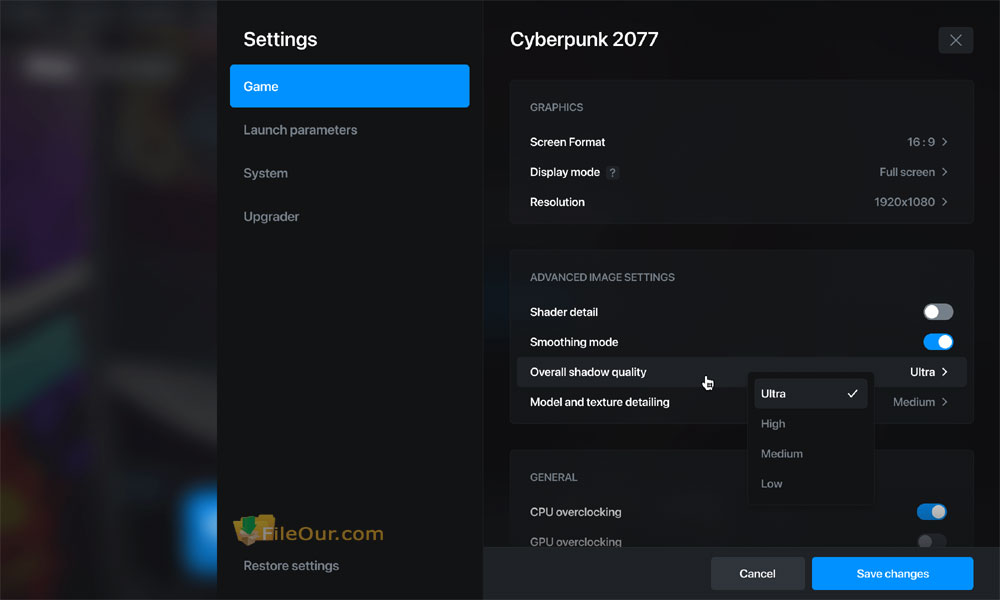The width and height of the screenshot is (1000, 600).
Task: Click the Overall shadow quality label
Action: click(588, 372)
